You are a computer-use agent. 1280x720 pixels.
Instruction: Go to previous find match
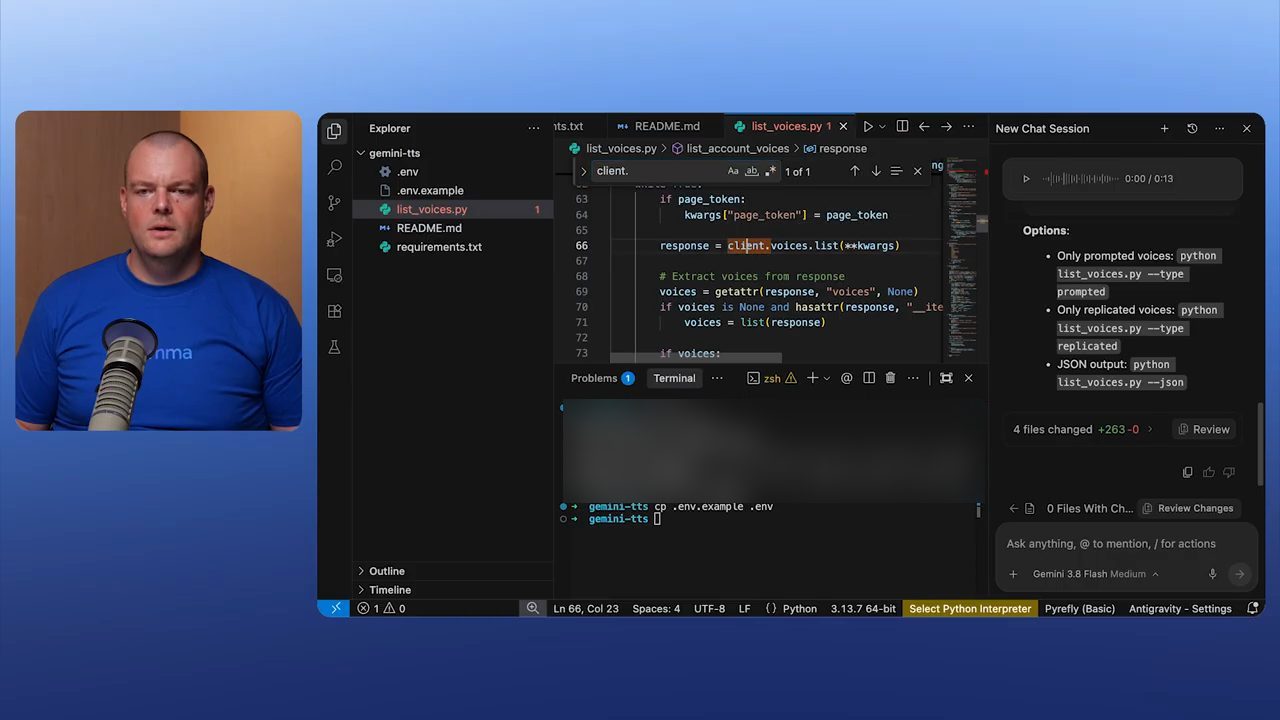[854, 171]
